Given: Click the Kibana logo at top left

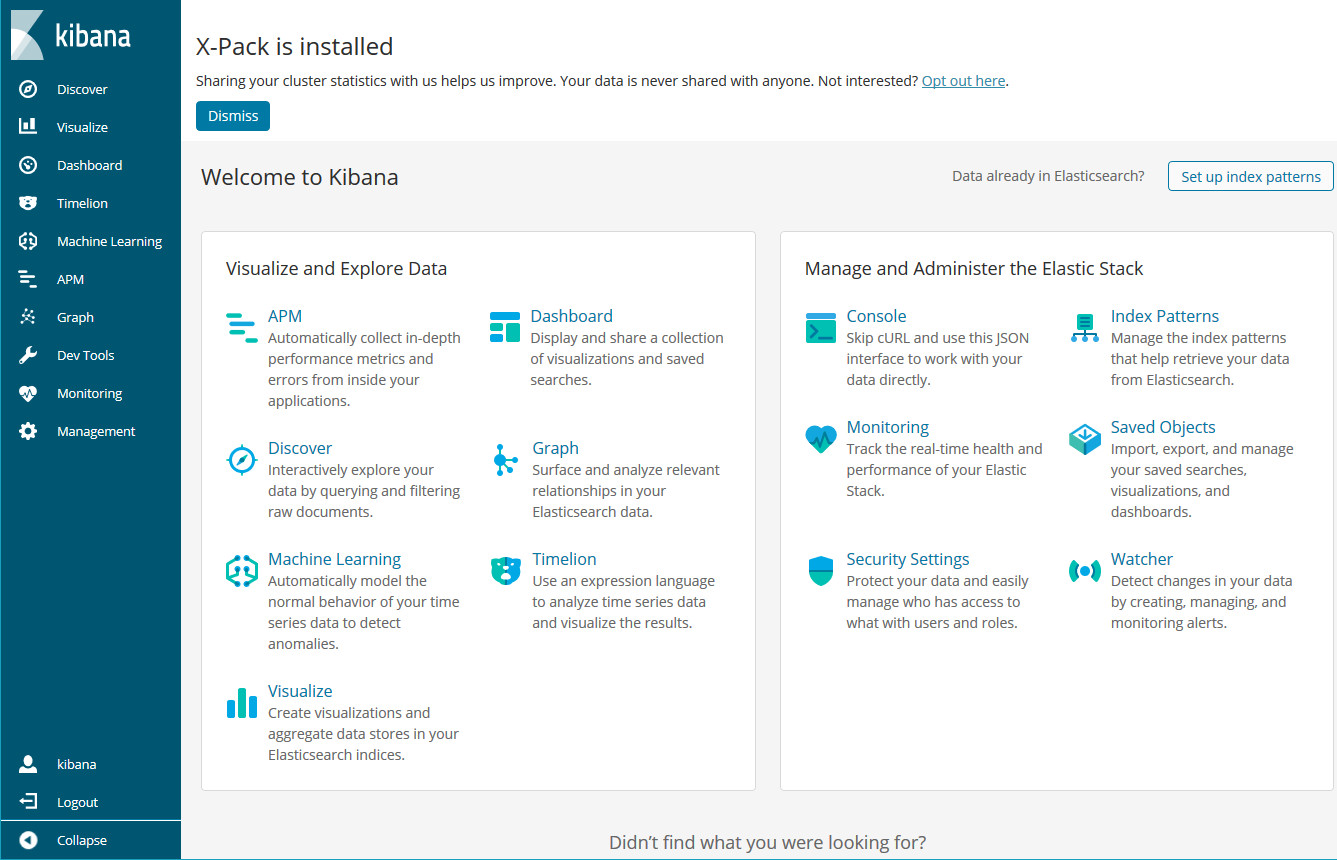Looking at the screenshot, I should click(70, 36).
